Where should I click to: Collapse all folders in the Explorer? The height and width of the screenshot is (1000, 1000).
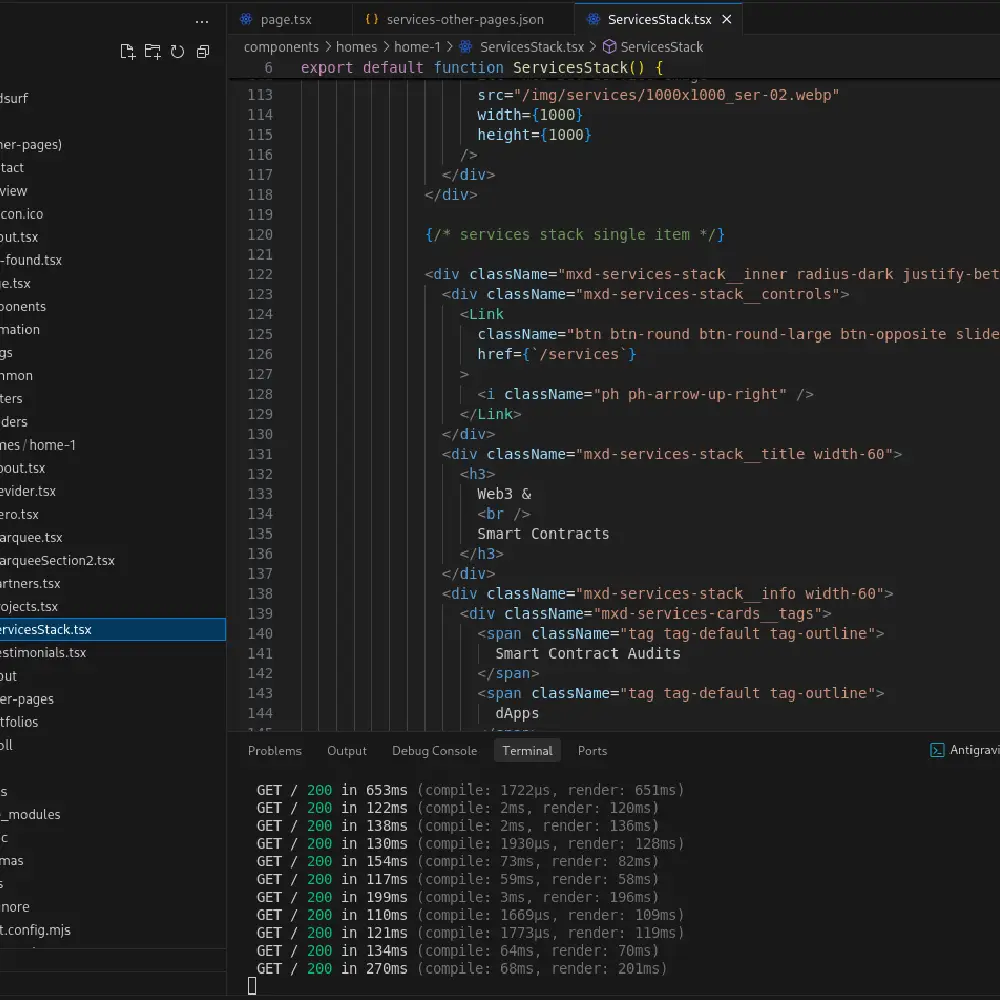[203, 51]
